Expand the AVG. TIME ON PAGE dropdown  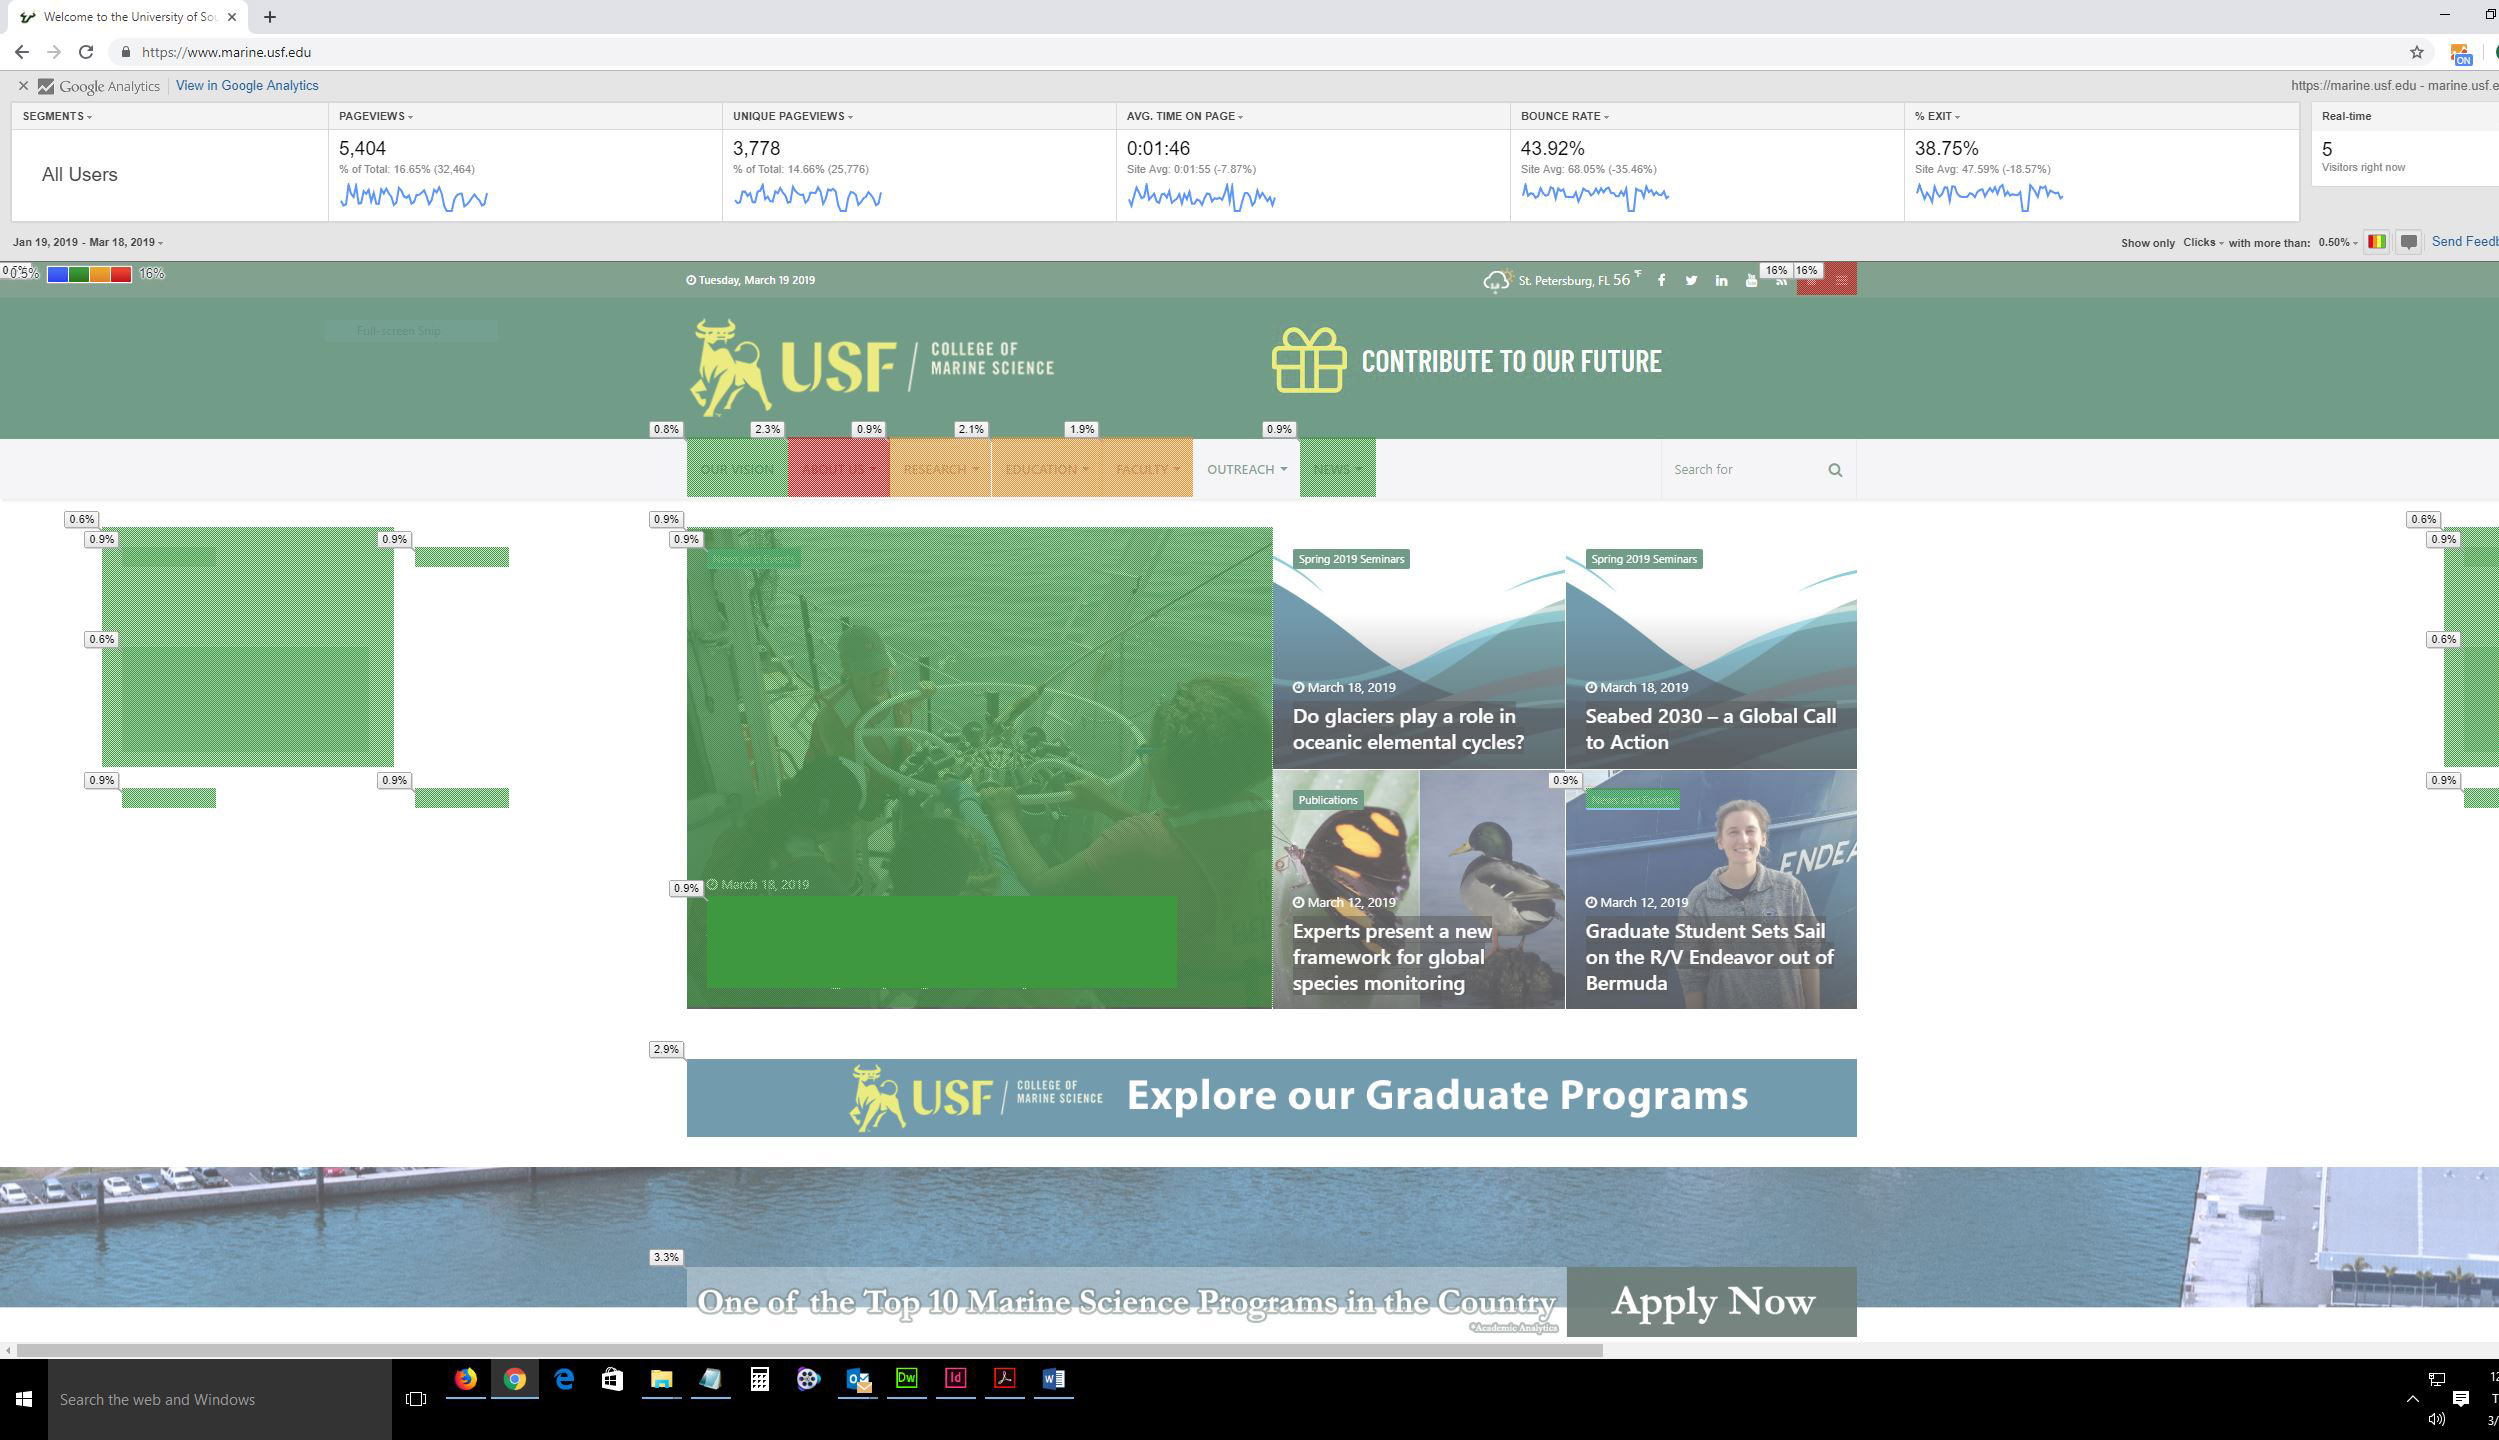pyautogui.click(x=1185, y=116)
